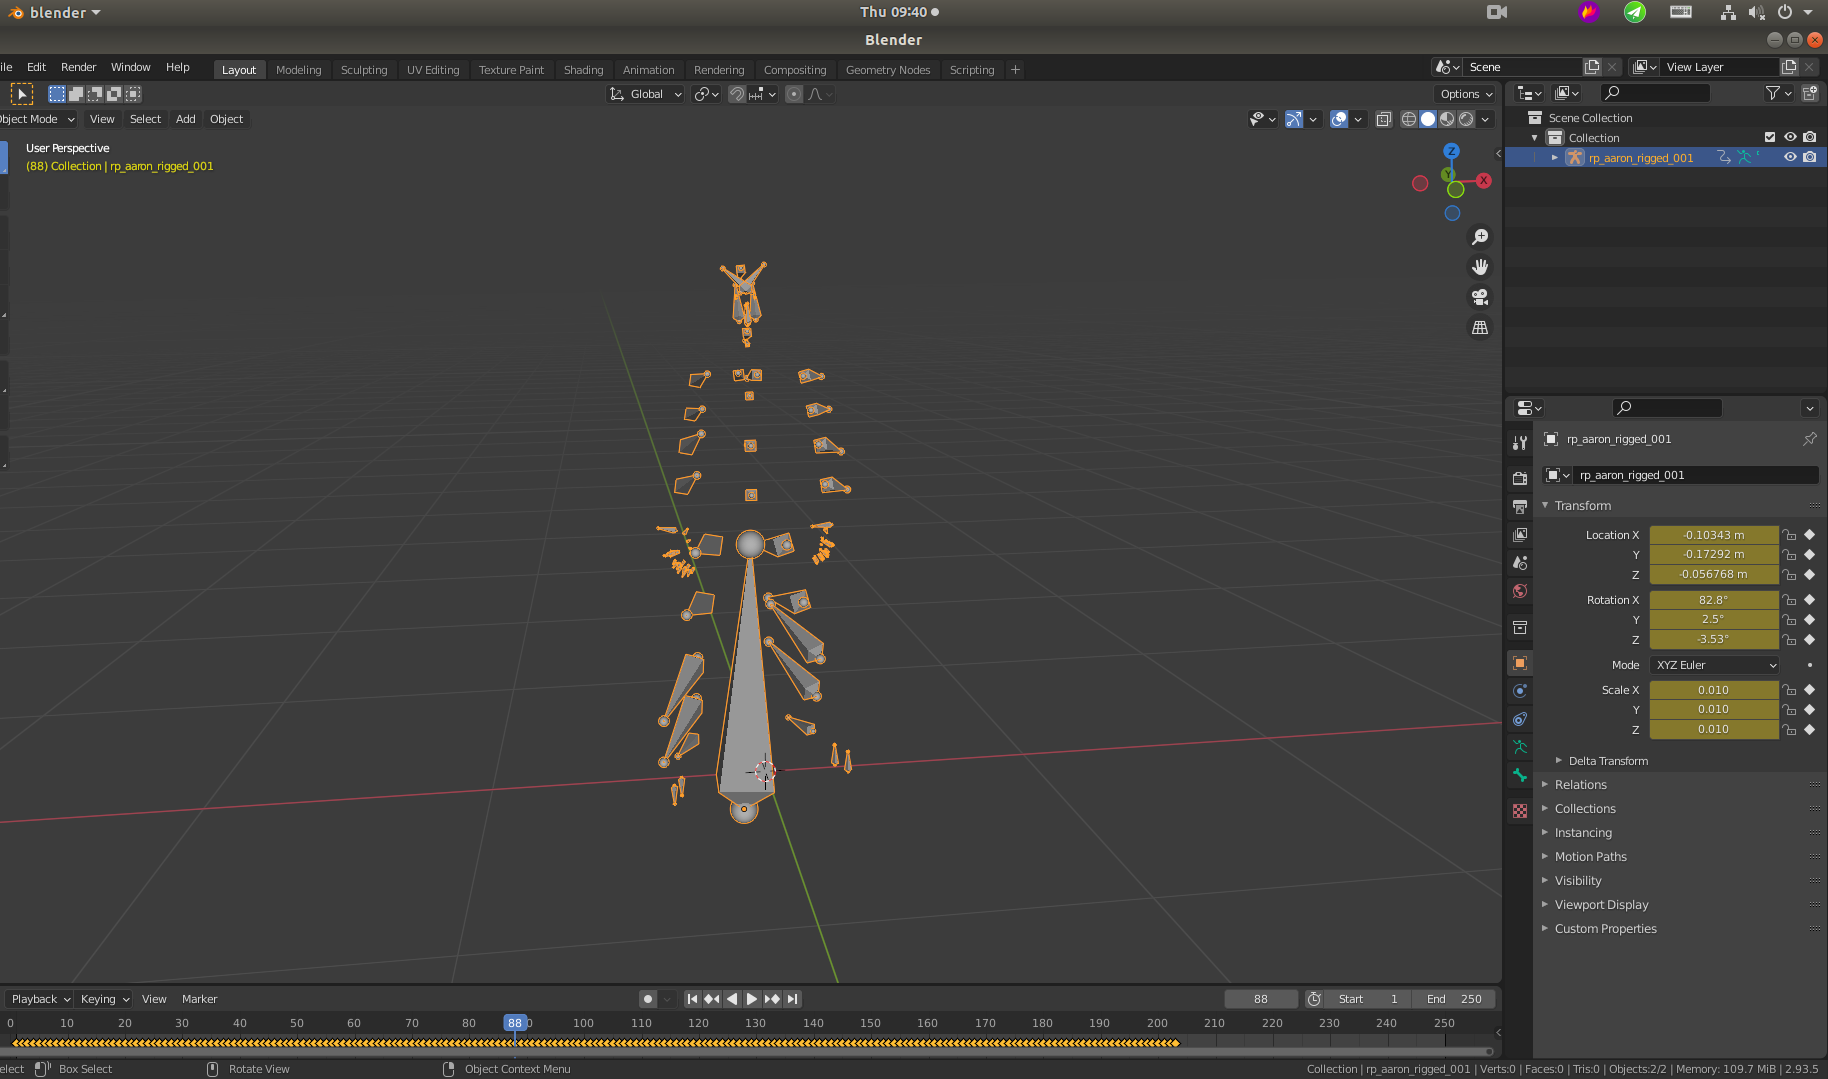
Task: Select rendered viewport shading
Action: coord(1466,119)
